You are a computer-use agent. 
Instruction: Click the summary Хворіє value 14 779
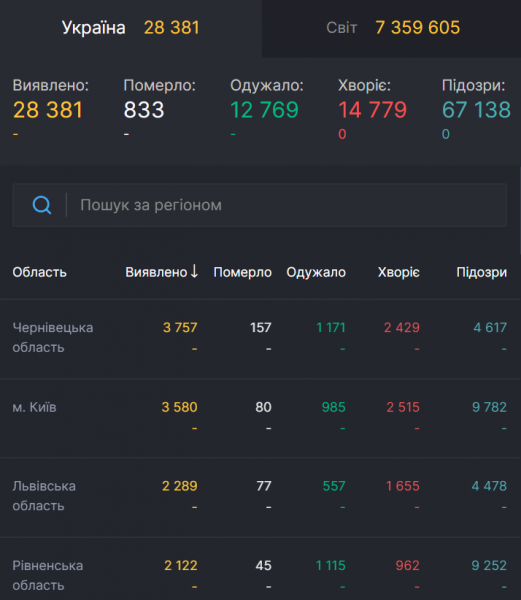coord(372,110)
